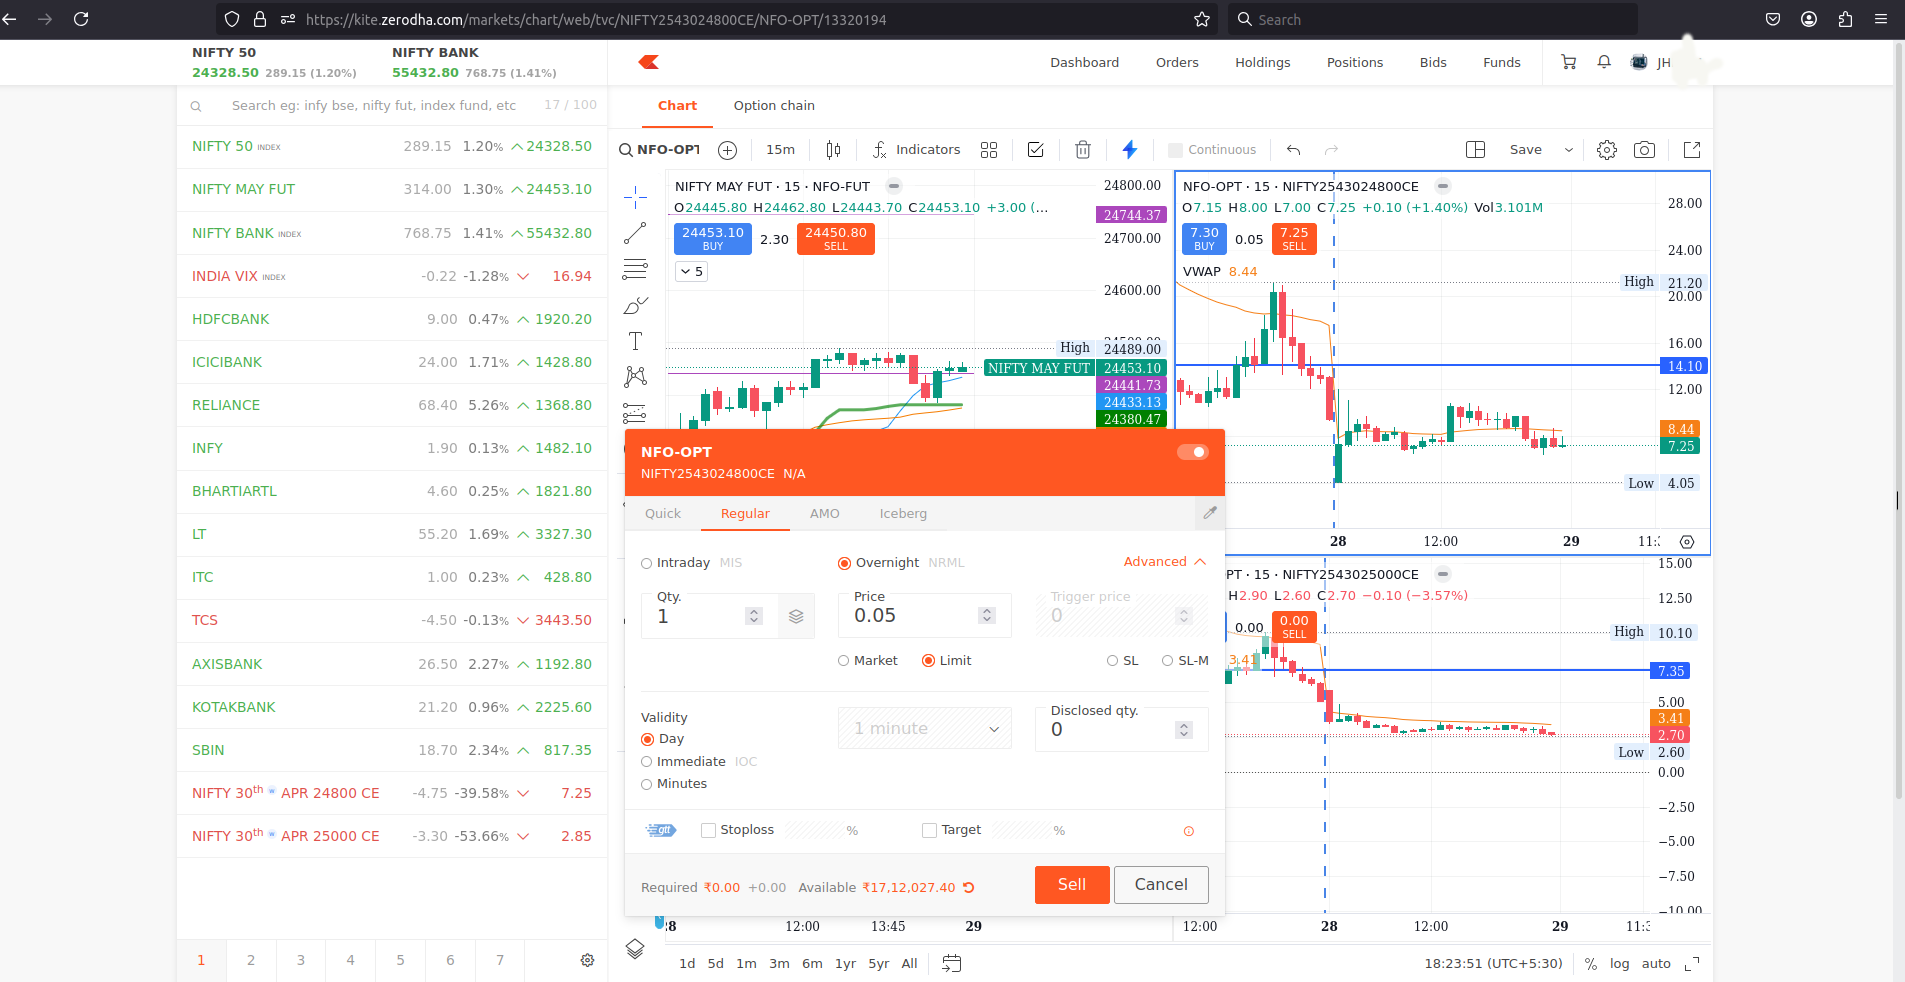Adjust the Price stepper arrows
The image size is (1905, 982).
987,616
